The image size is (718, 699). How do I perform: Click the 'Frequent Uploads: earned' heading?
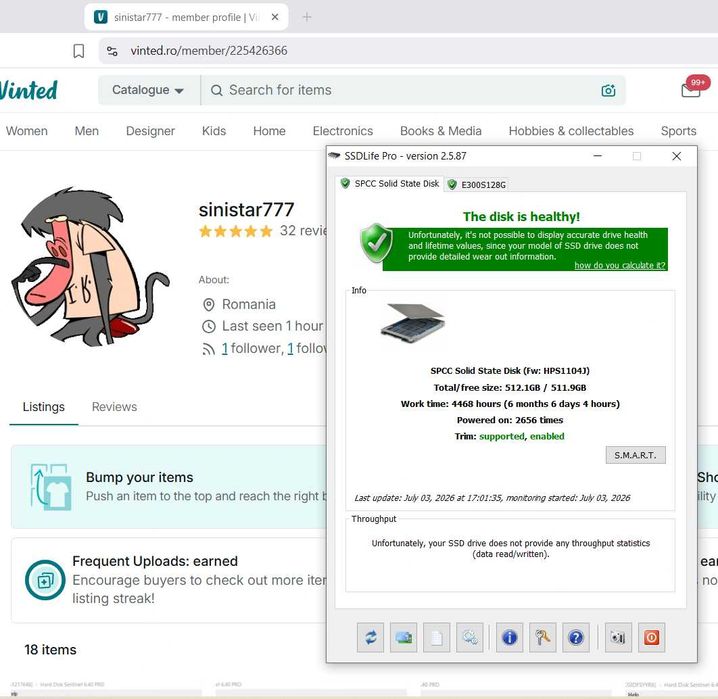pyautogui.click(x=155, y=561)
